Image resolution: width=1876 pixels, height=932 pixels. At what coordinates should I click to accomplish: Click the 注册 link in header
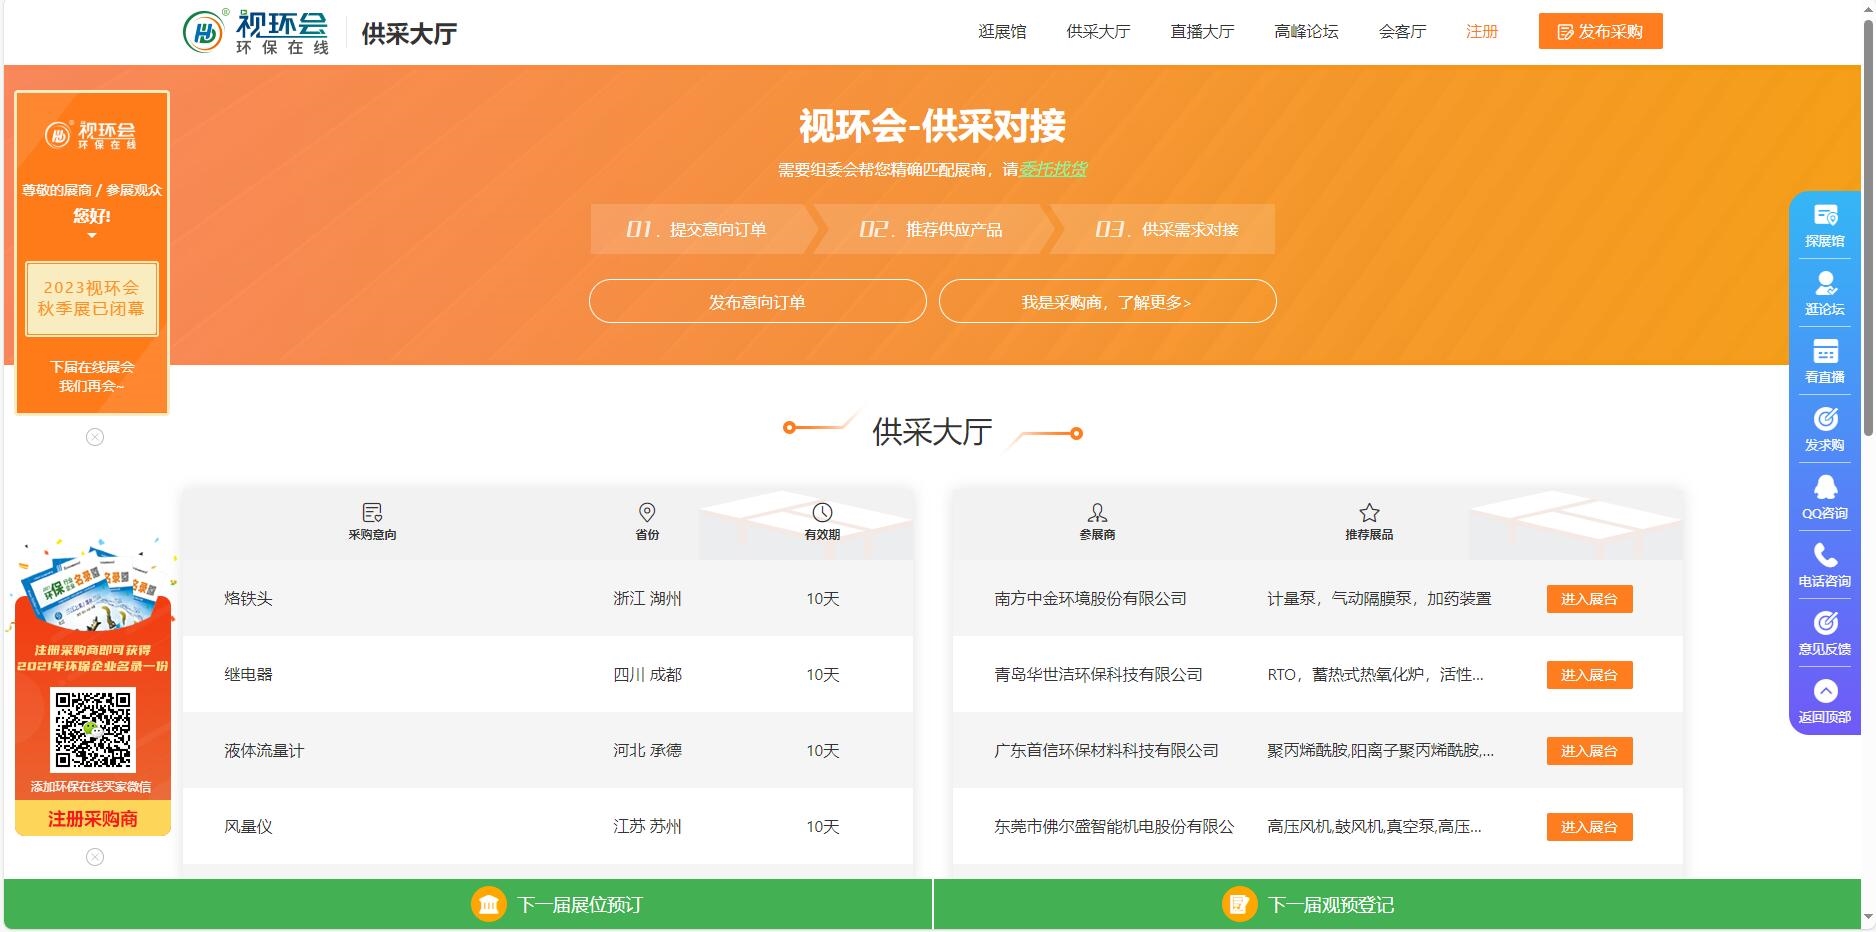coord(1482,32)
